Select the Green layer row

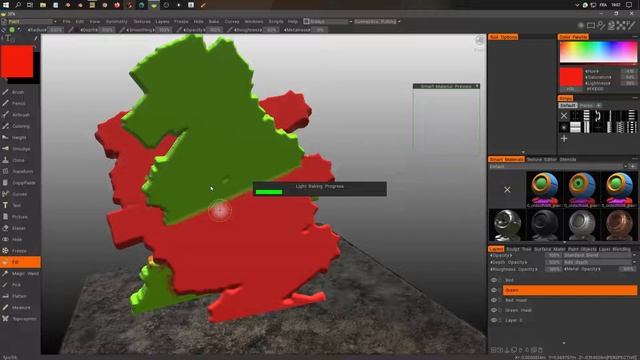click(x=570, y=290)
